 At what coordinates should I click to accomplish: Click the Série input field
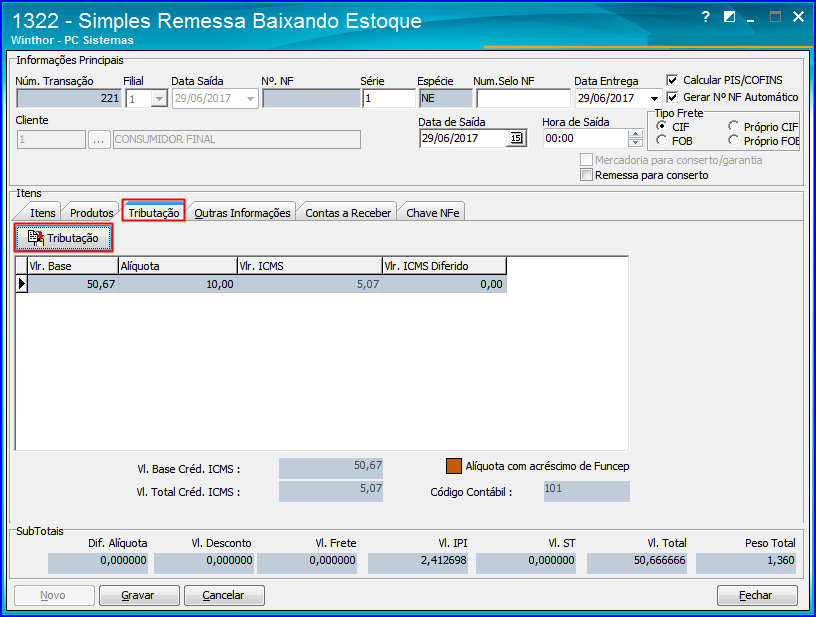click(x=388, y=98)
